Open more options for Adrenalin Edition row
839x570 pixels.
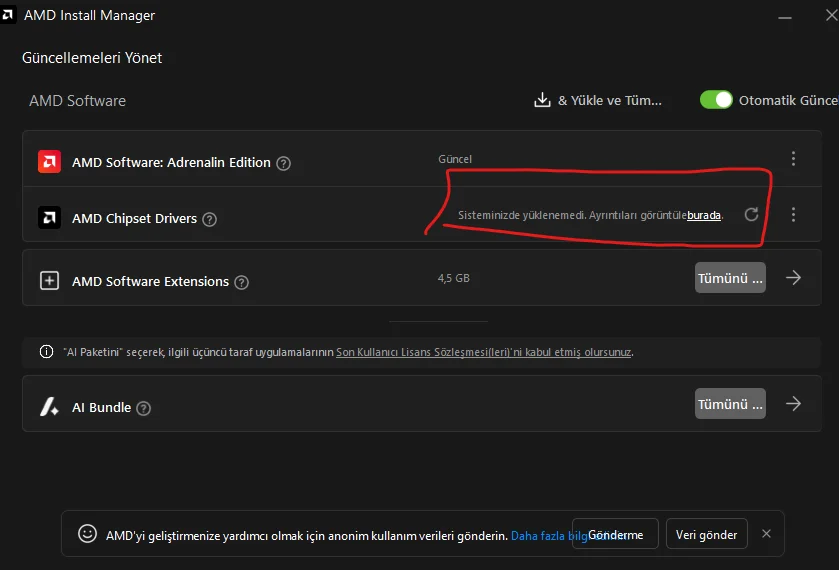pos(794,158)
